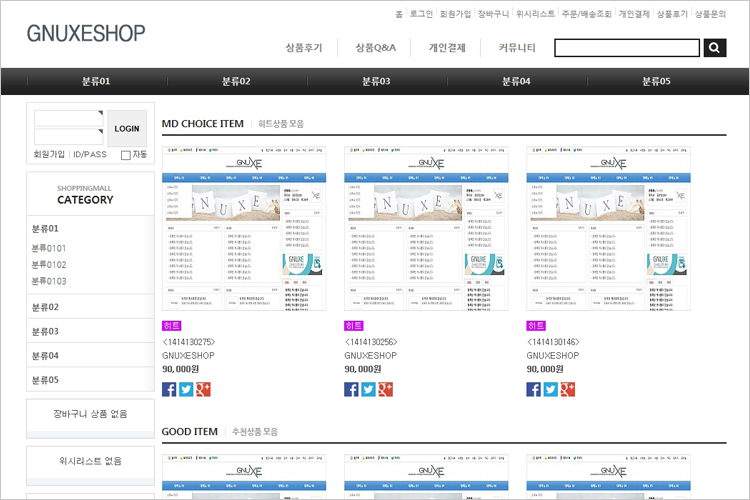
Task: Enable the 자동 auto-login checkbox
Action: [x=126, y=155]
